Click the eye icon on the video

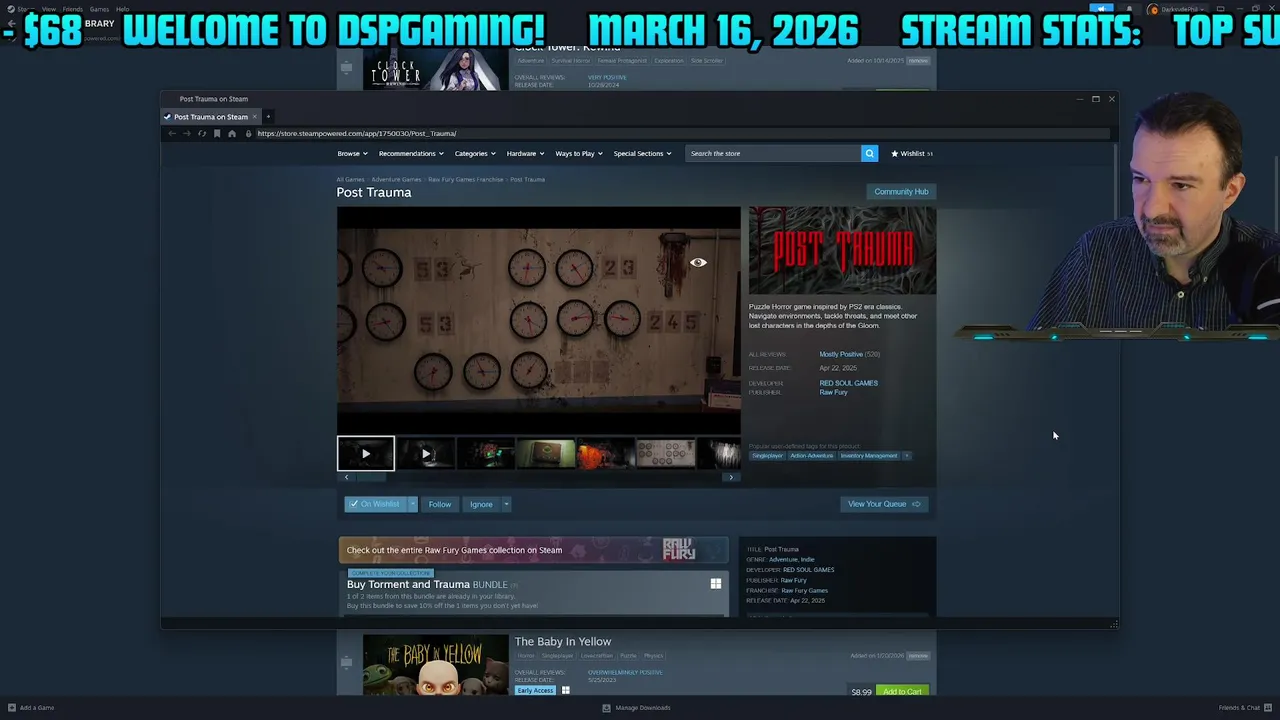[x=698, y=263]
